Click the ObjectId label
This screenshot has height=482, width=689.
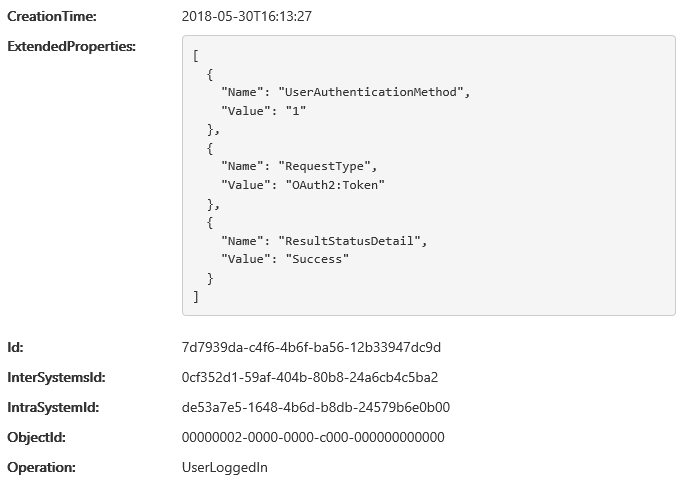(36, 437)
